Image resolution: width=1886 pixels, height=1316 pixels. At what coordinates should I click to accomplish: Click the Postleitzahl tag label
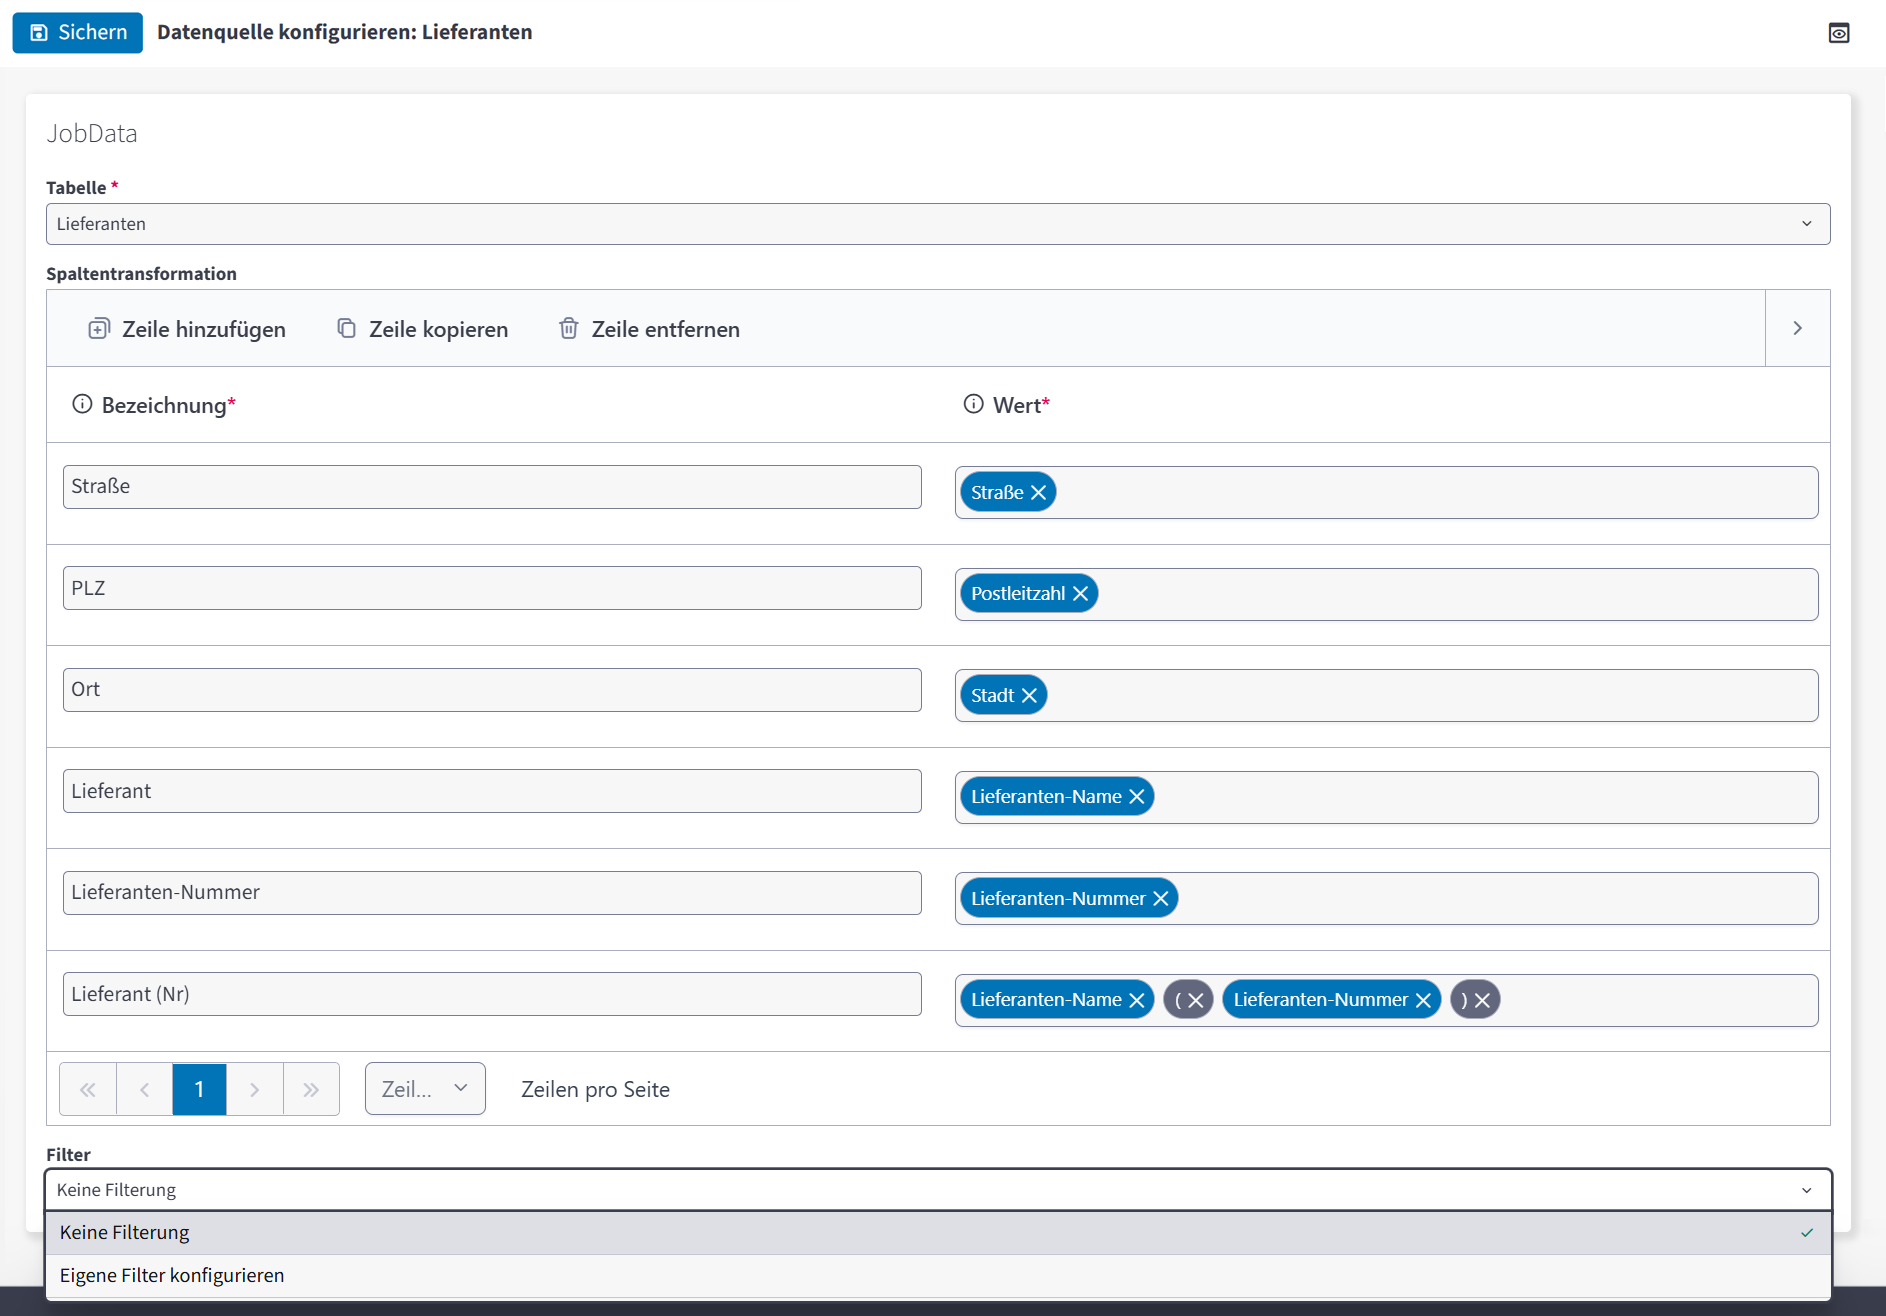(1018, 594)
